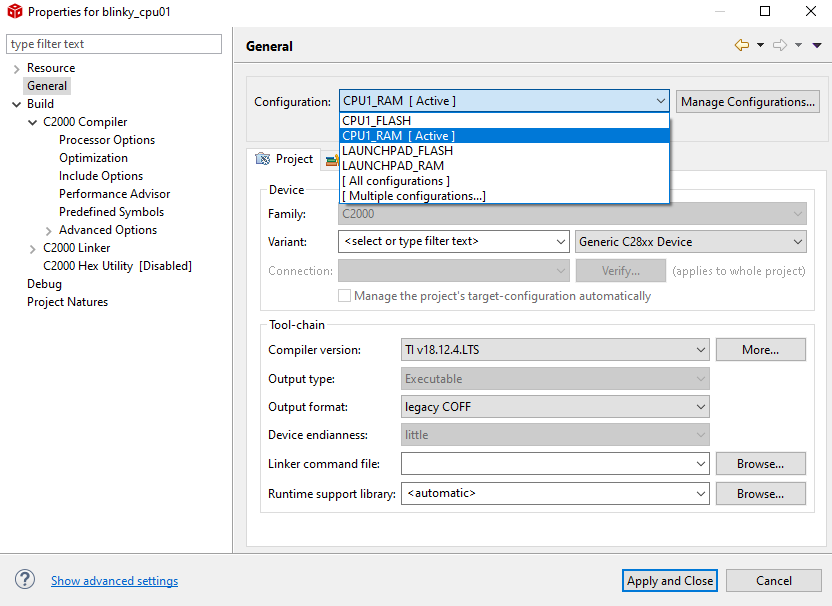Choose LAUNCHPAD_RAM configuration option

[x=393, y=166]
